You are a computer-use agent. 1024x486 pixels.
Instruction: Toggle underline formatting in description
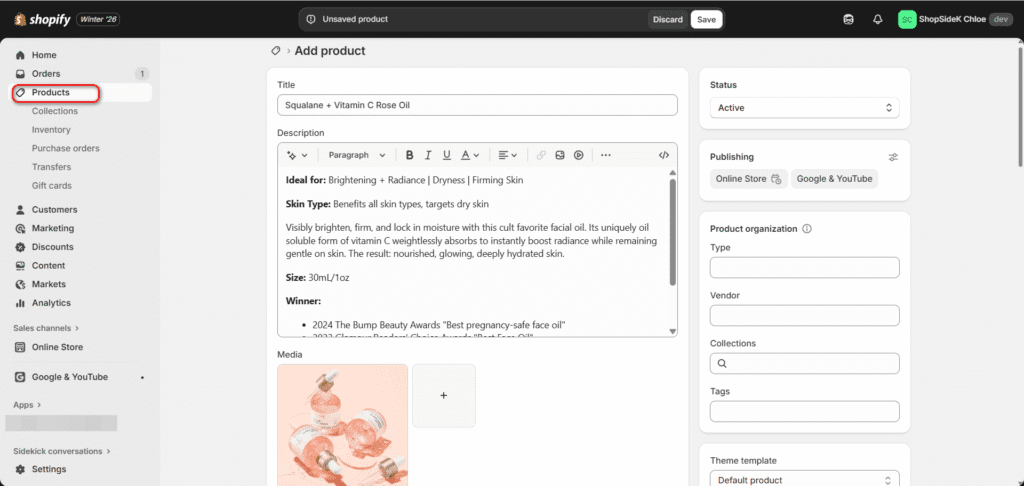447,155
